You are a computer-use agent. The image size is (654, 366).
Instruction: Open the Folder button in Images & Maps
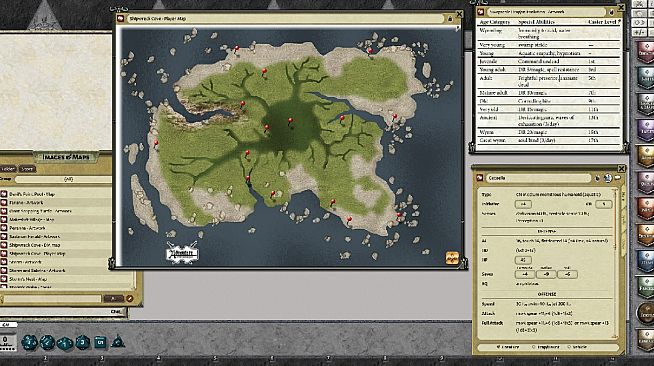click(x=8, y=169)
